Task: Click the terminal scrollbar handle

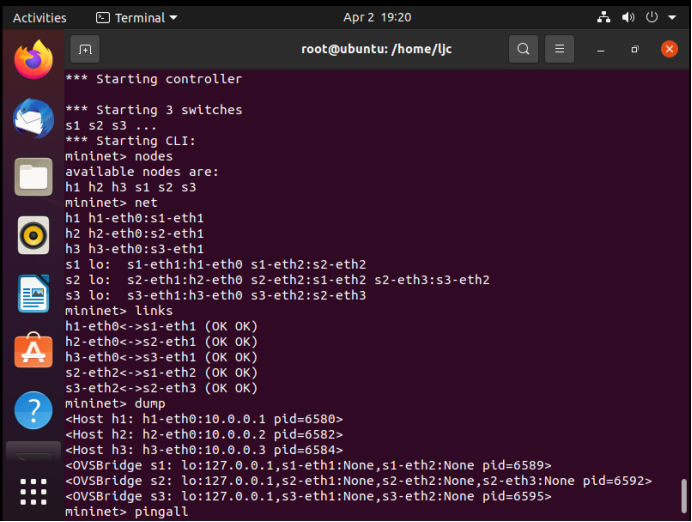Action: tap(684, 496)
